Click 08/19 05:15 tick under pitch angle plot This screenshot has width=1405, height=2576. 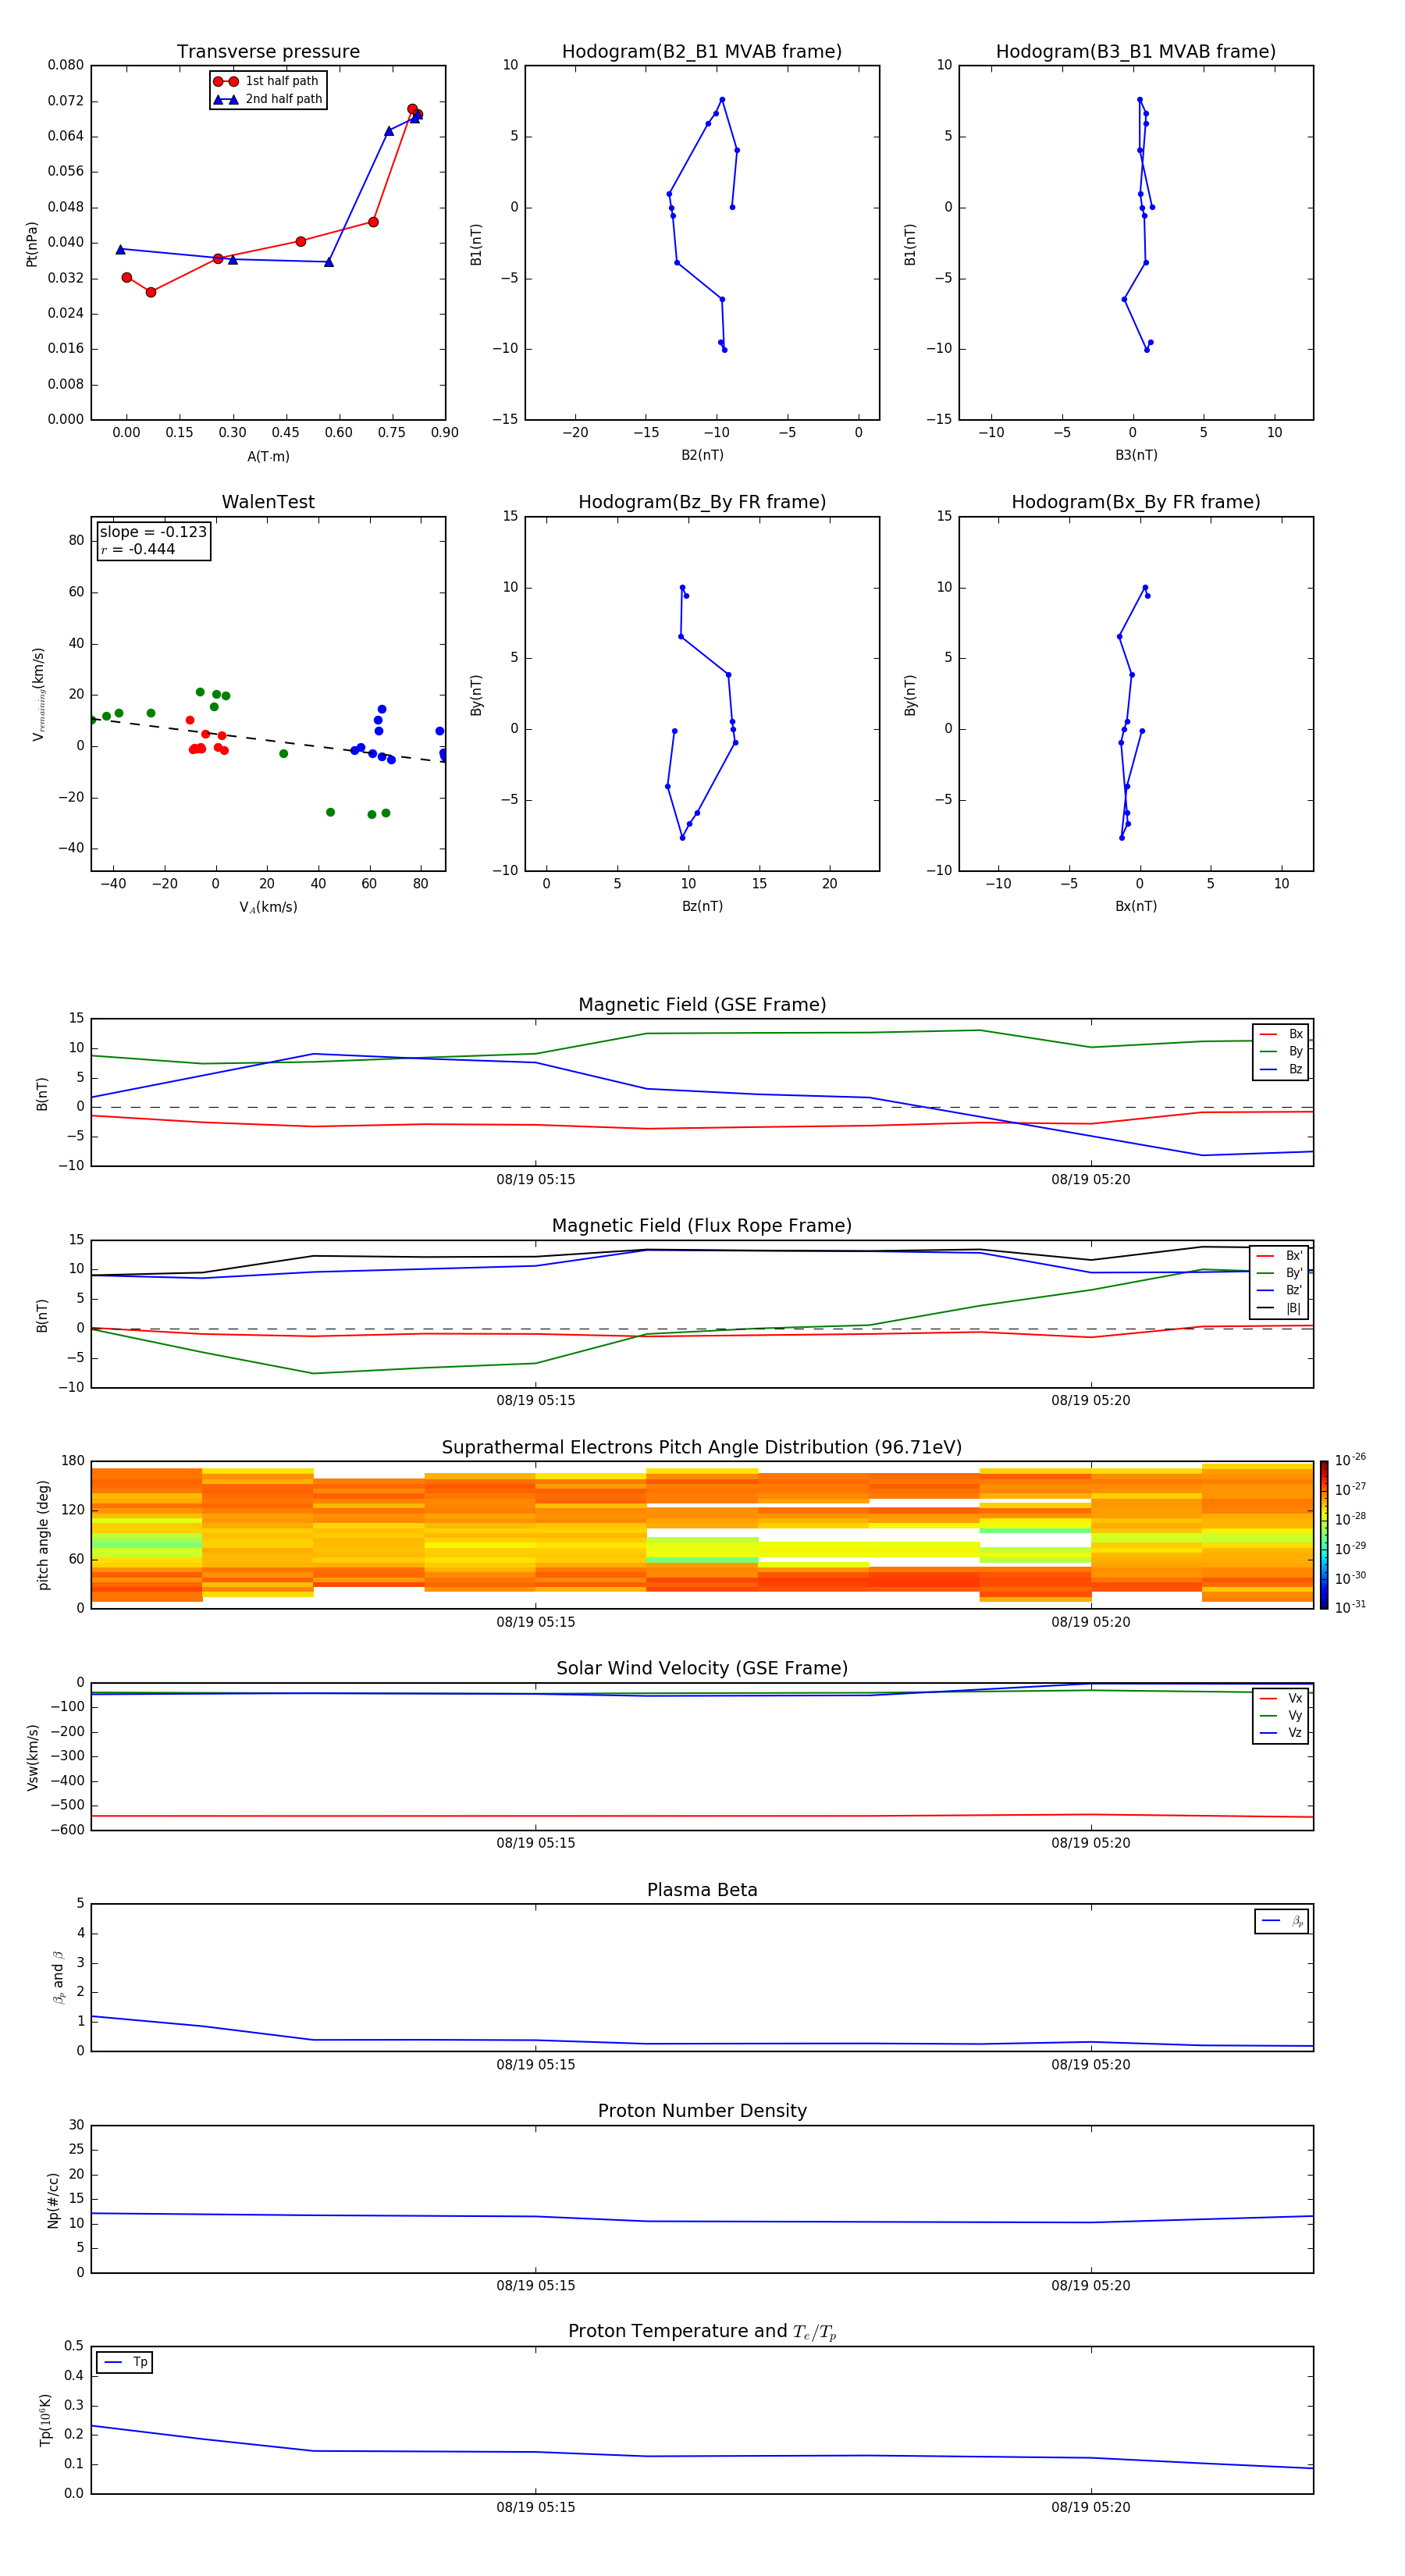point(535,1622)
